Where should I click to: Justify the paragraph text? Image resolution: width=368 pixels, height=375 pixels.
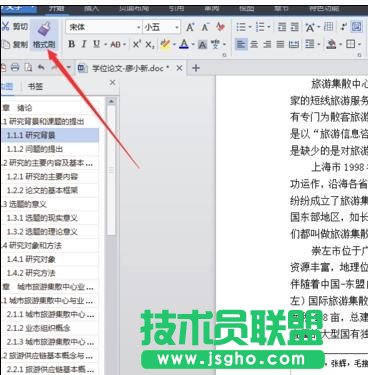click(280, 44)
